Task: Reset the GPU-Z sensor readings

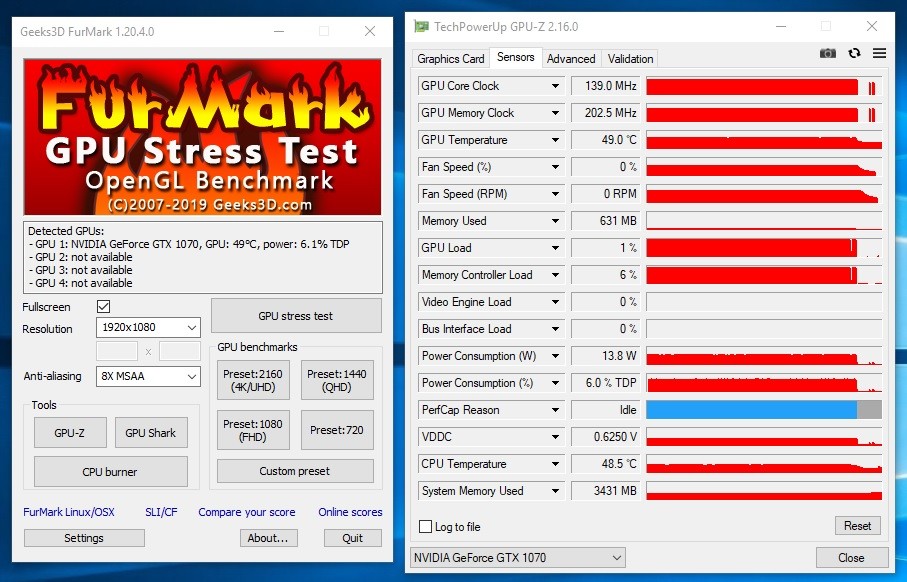Action: (857, 526)
